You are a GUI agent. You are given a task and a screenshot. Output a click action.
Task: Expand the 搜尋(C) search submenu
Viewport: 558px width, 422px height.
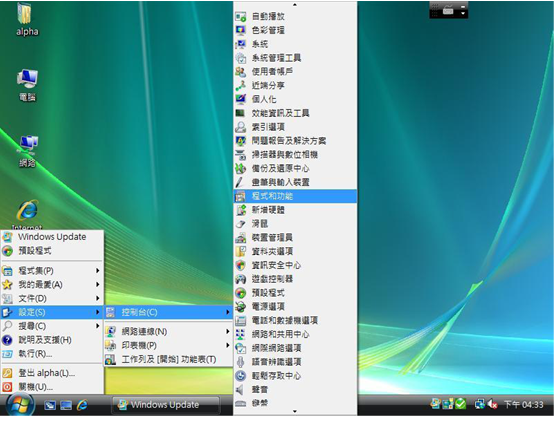click(52, 326)
